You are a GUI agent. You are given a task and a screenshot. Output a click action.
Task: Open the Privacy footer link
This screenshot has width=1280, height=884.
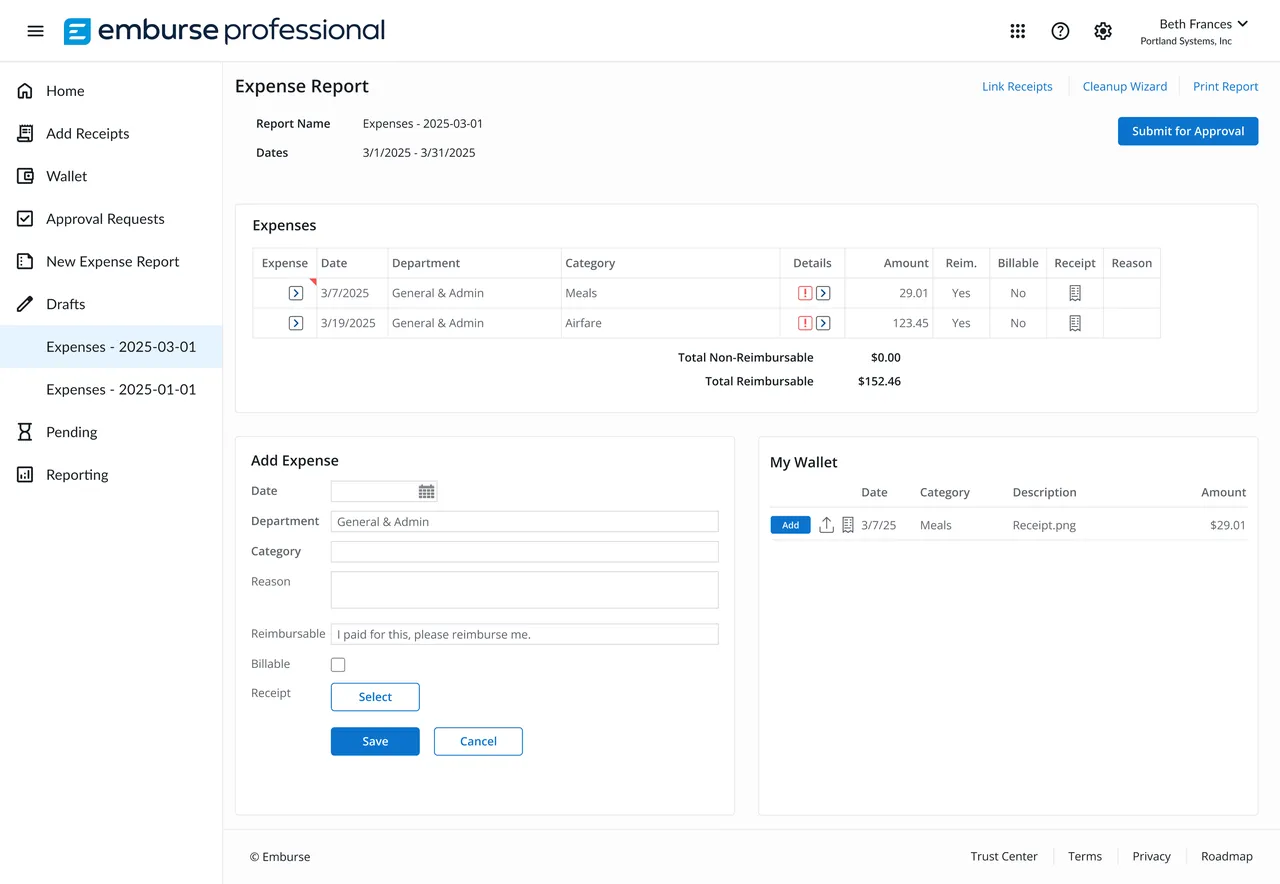[x=1151, y=857]
